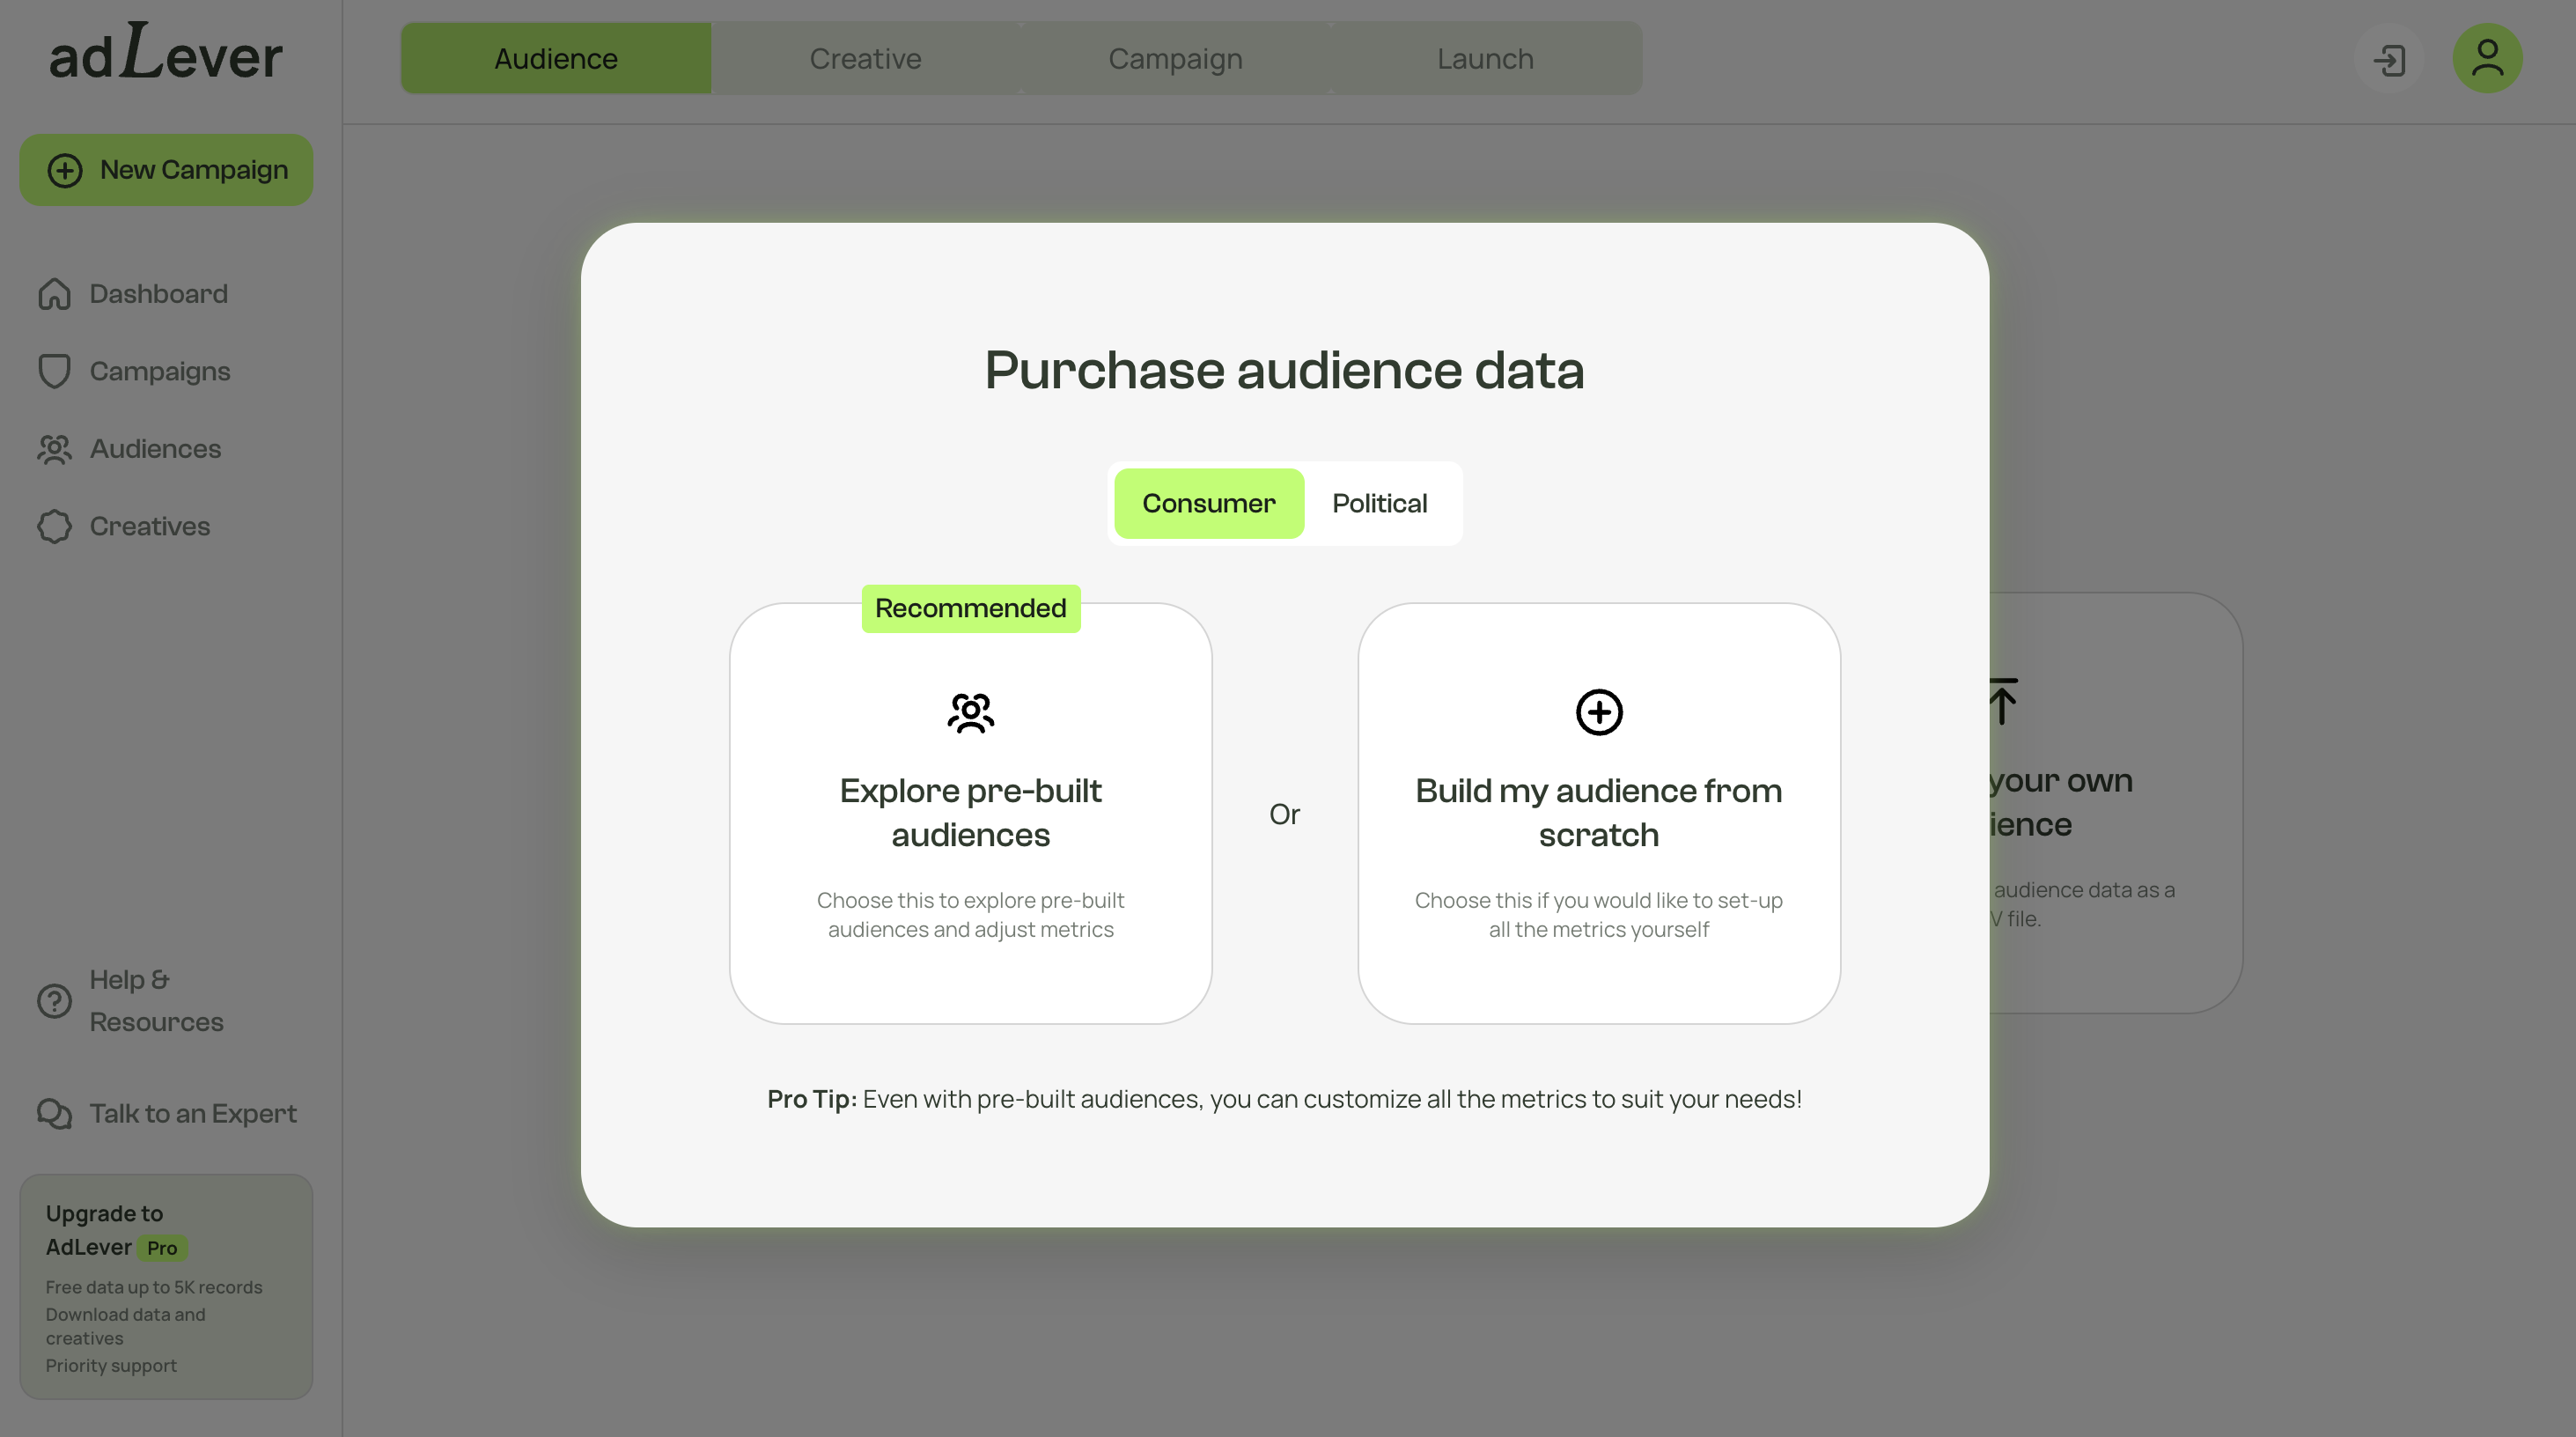Image resolution: width=2576 pixels, height=1437 pixels.
Task: Click the Help question mark icon
Action: point(54,1001)
